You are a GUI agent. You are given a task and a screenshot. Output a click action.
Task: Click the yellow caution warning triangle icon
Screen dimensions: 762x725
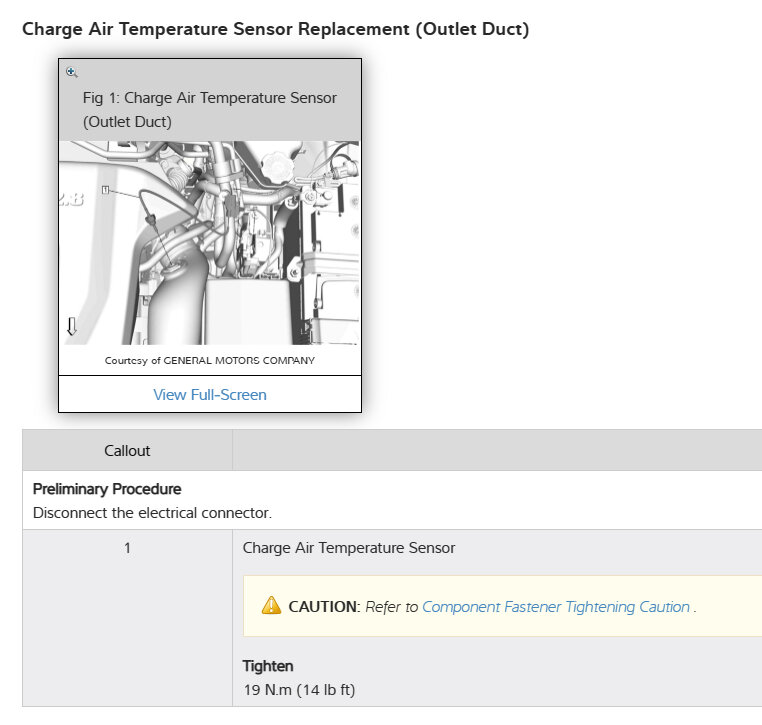click(271, 606)
